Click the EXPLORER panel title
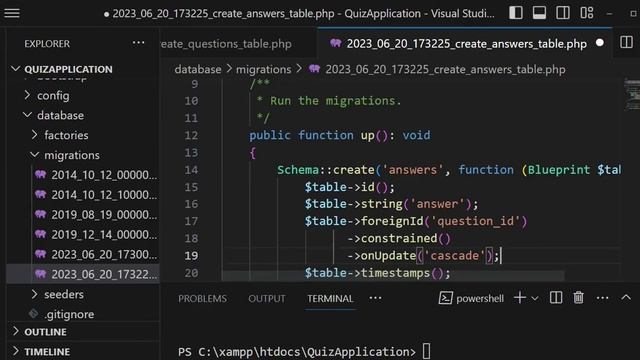This screenshot has width=640, height=360. (47, 44)
